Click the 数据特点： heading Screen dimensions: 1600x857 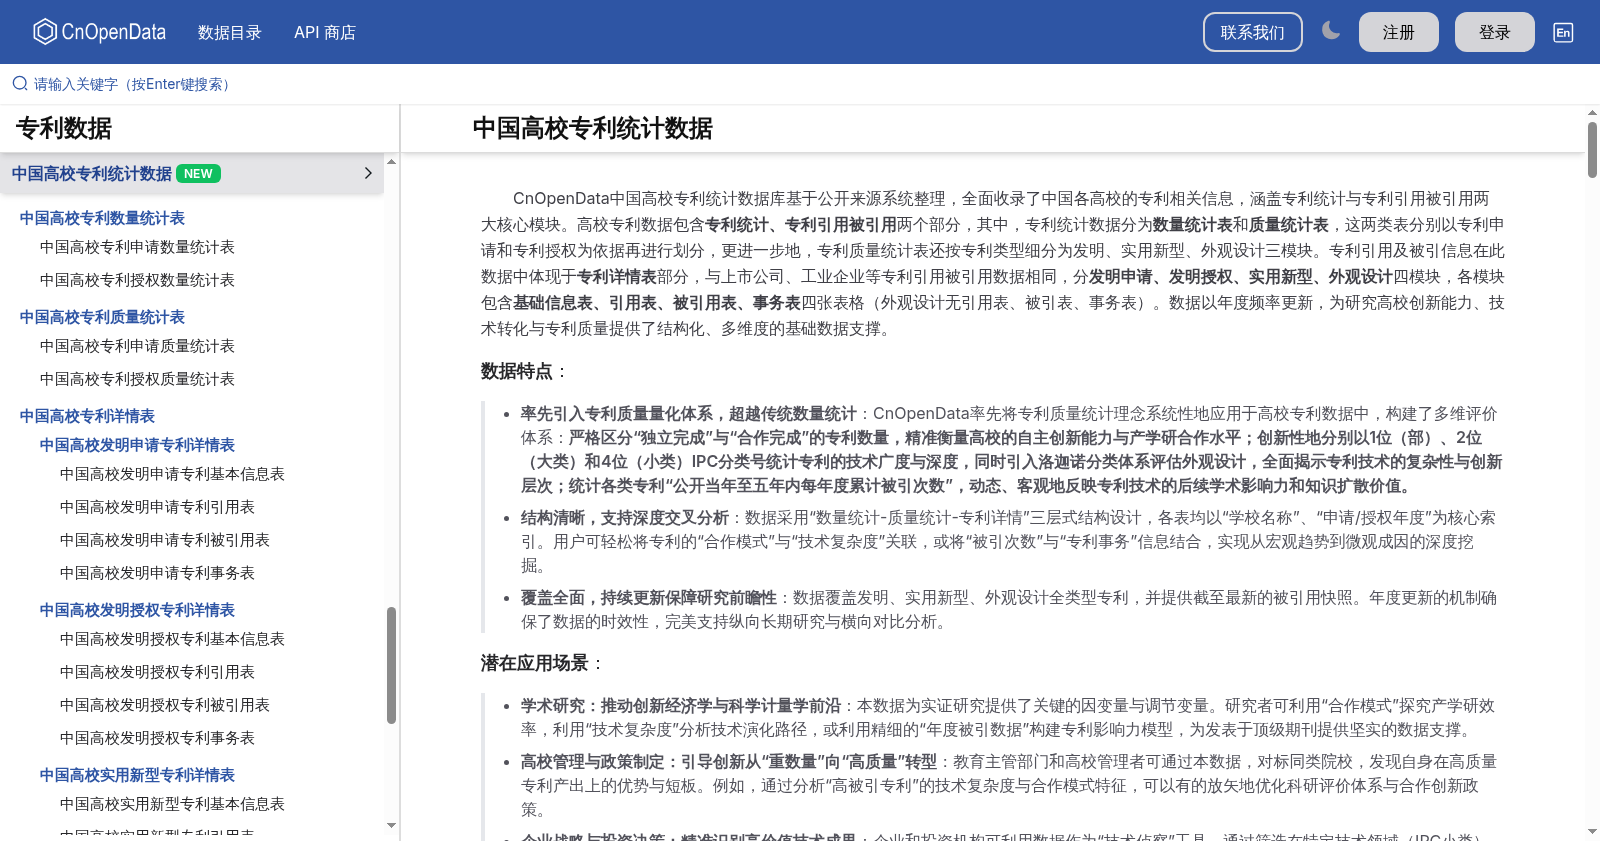point(524,371)
